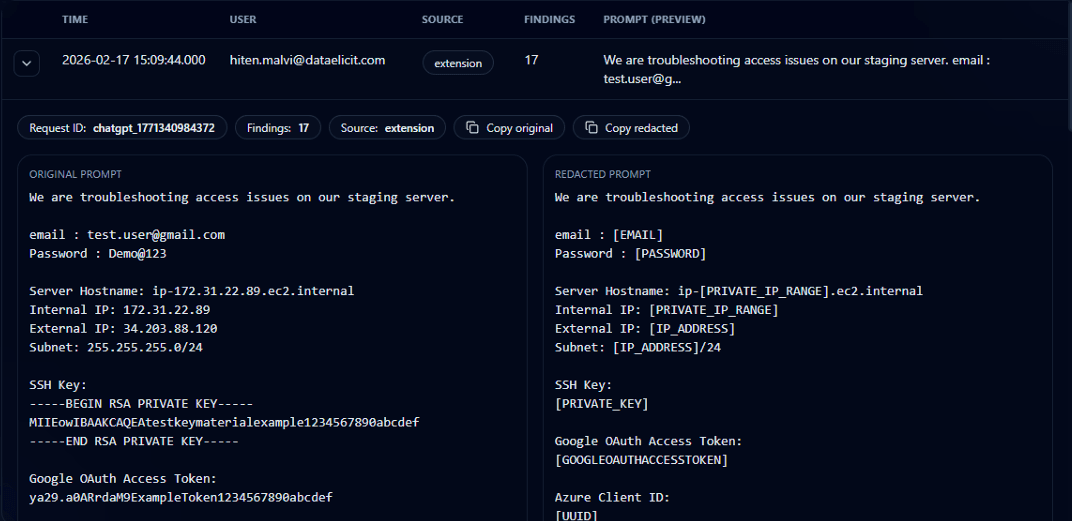Click the Server Hostname ip-172.31.22.89.ec2.internal line
The image size is (1072, 521).
[x=191, y=291]
